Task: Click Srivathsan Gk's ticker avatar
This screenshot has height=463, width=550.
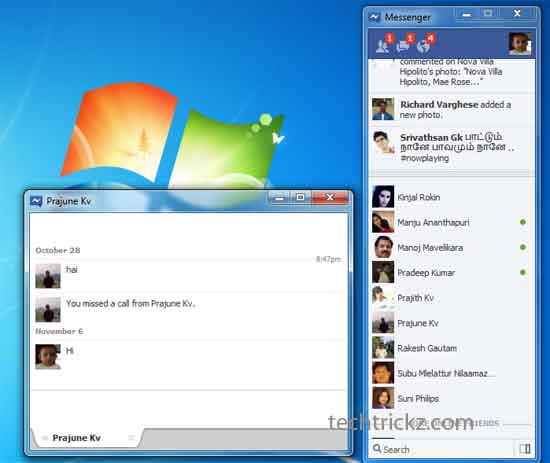Action: click(383, 142)
